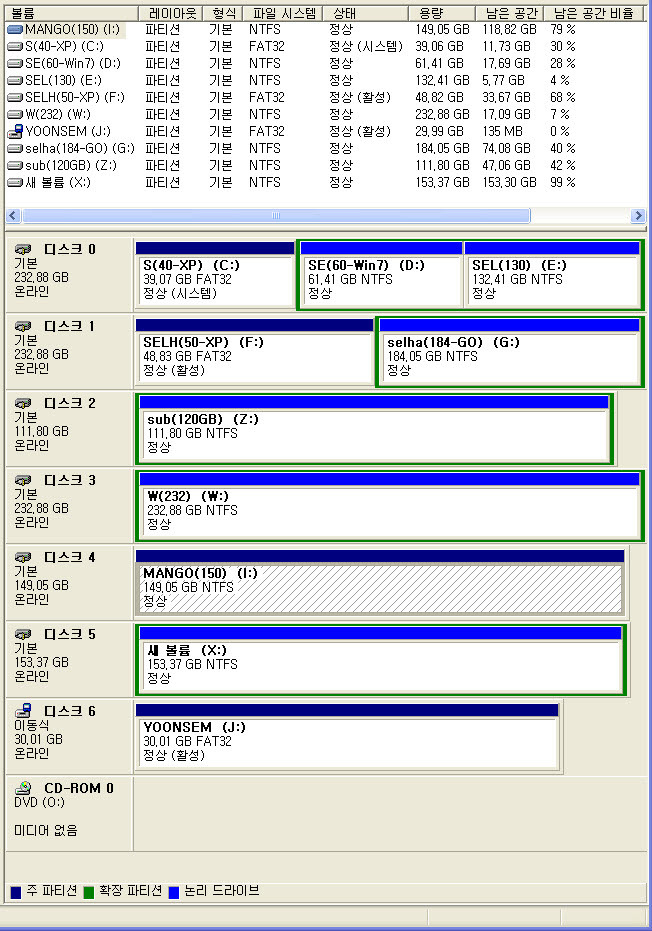Click the SEL(130) (E:) drive icon in list
The image size is (652, 931).
(15, 80)
